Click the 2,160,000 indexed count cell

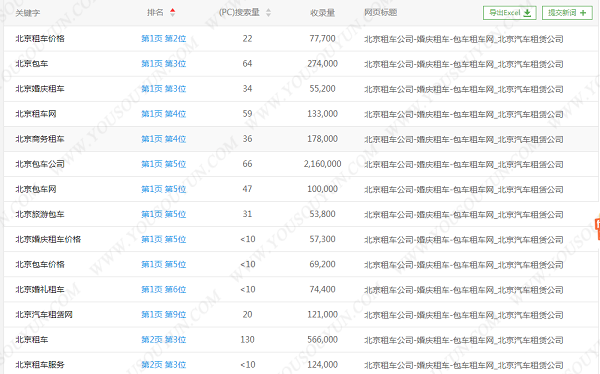click(323, 164)
